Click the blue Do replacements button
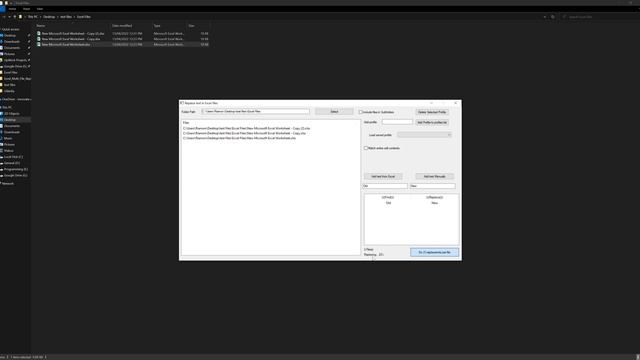Screen dimensions: 640x360 point(434,252)
